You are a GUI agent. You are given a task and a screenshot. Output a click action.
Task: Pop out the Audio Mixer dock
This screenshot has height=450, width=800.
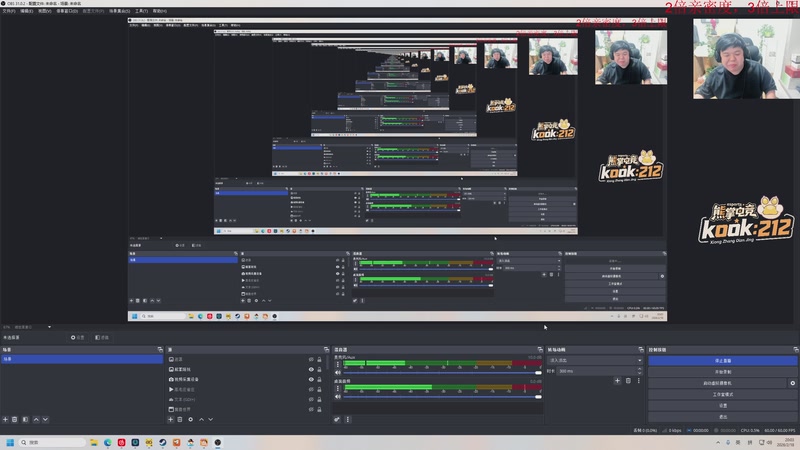540,349
